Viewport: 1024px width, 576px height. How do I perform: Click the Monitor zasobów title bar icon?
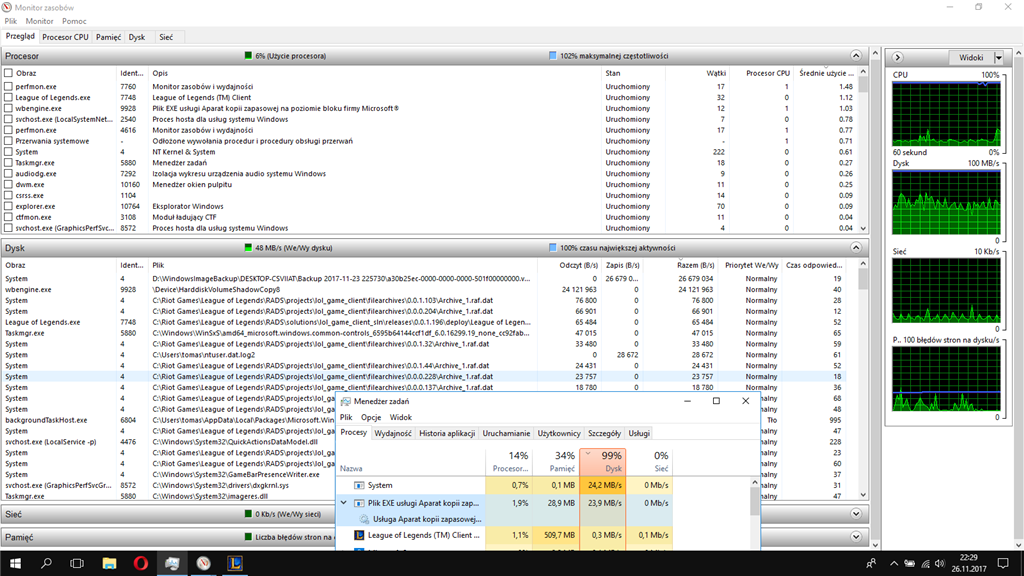[7, 7]
